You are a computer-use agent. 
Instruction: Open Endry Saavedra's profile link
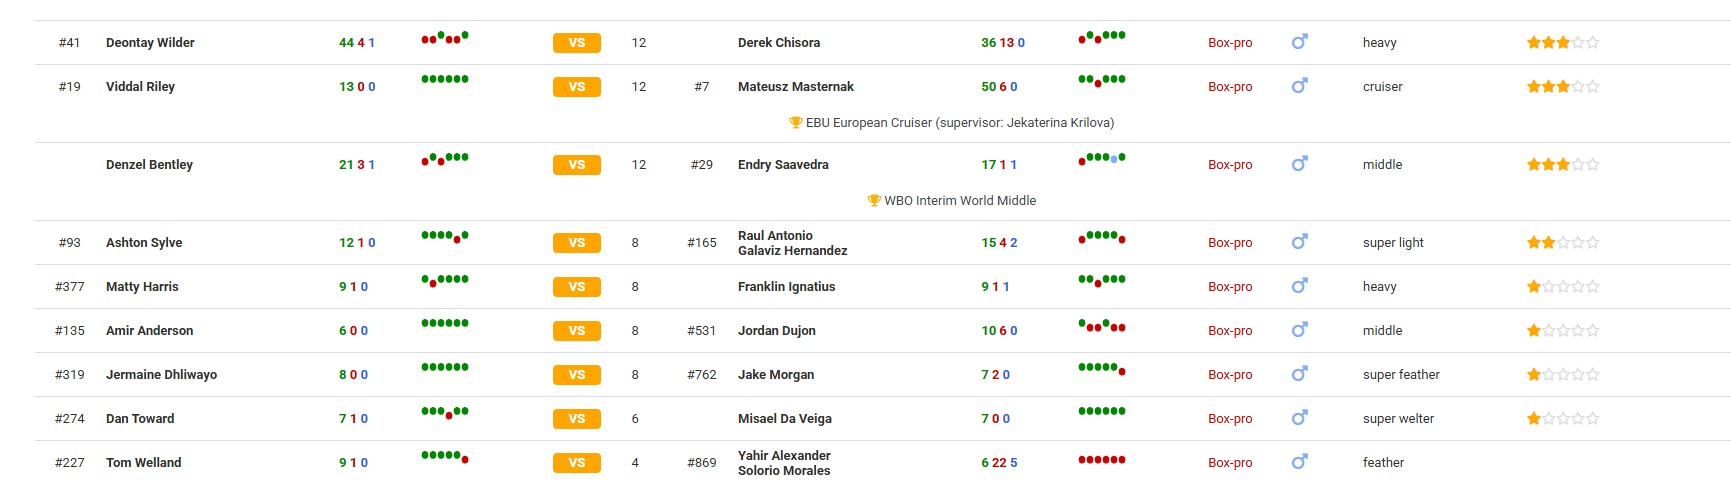pyautogui.click(x=783, y=165)
